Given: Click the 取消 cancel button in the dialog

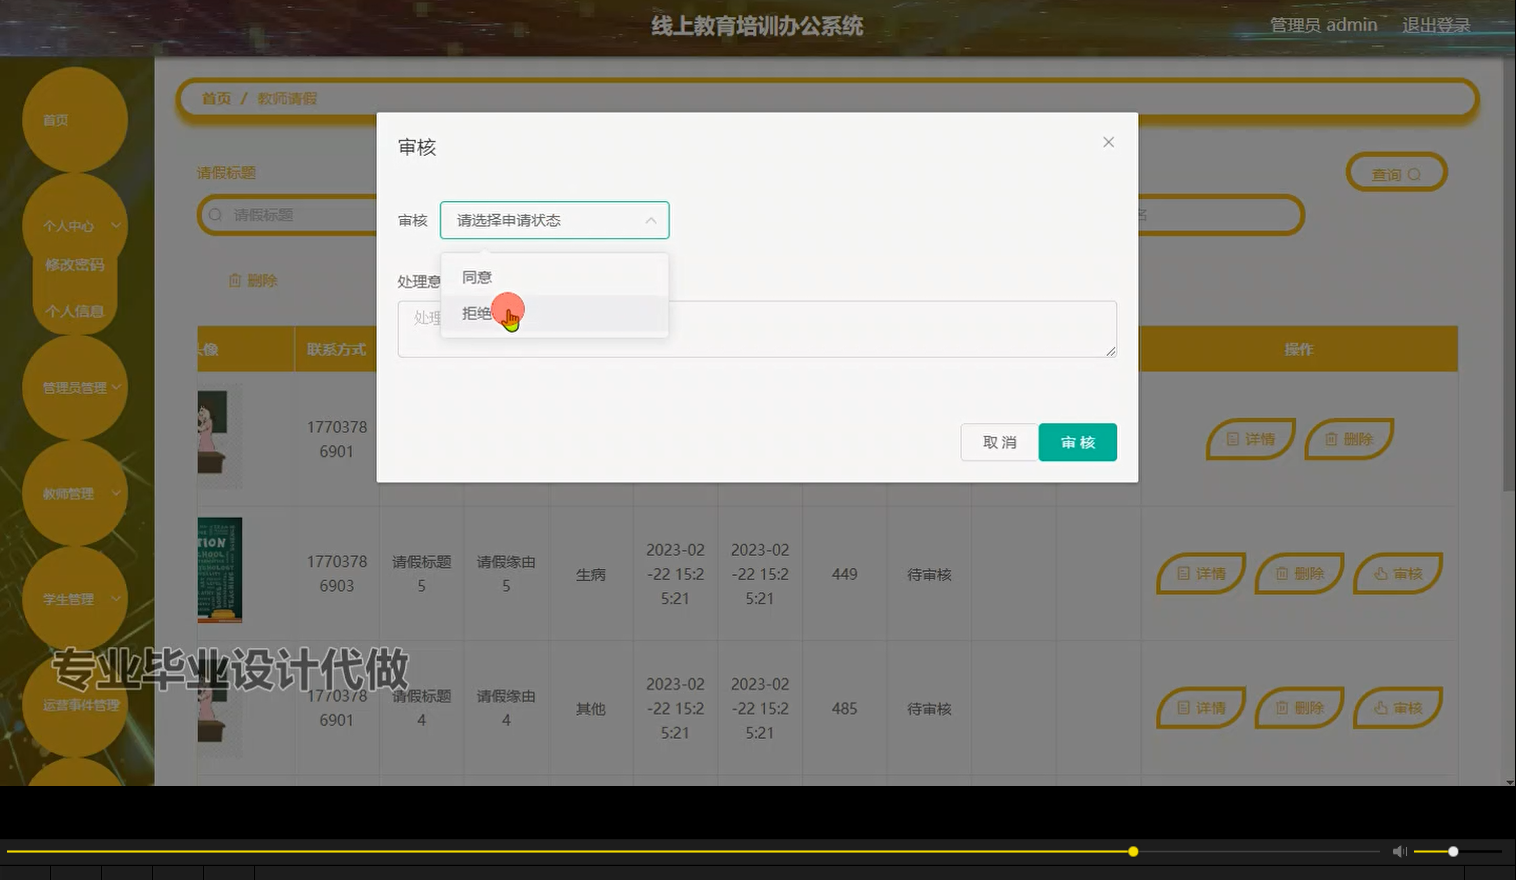Looking at the screenshot, I should point(999,441).
